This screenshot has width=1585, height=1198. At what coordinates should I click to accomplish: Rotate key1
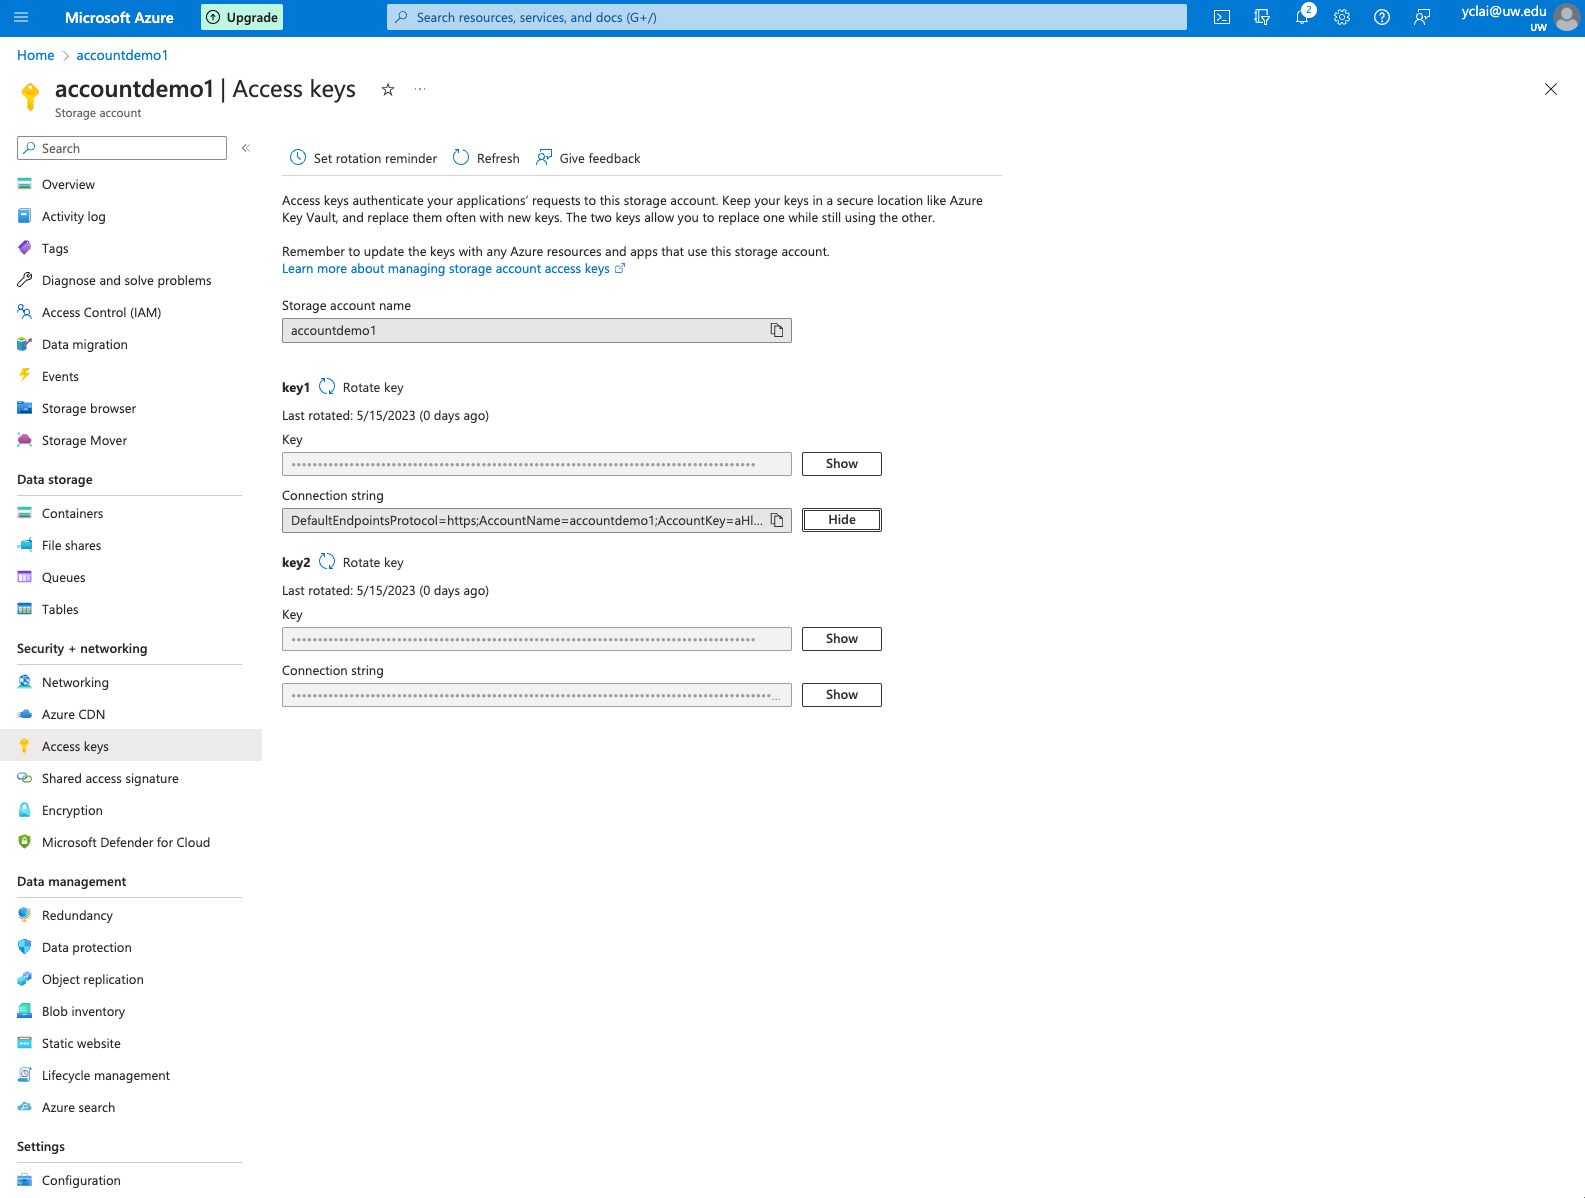tap(361, 387)
